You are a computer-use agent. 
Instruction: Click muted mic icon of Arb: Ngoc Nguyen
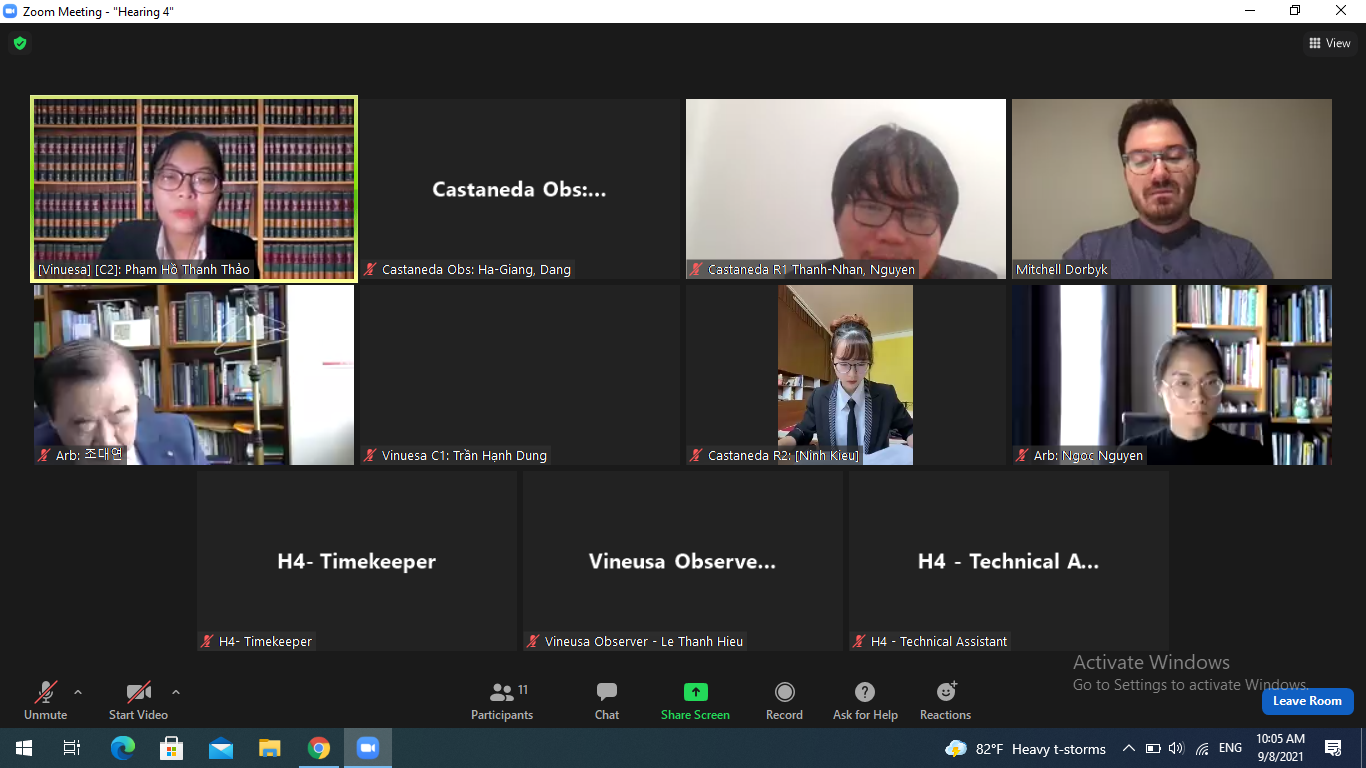1023,455
